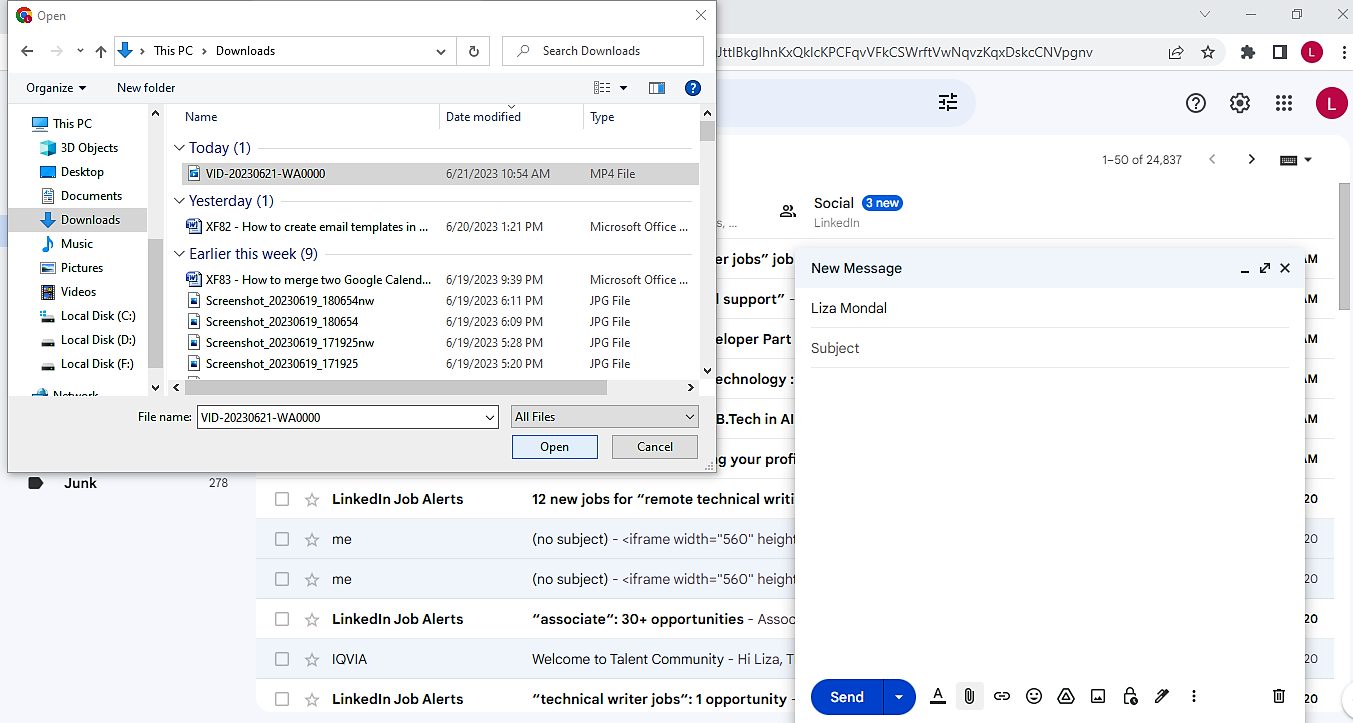Open the address path dropdown arrow

click(x=441, y=51)
